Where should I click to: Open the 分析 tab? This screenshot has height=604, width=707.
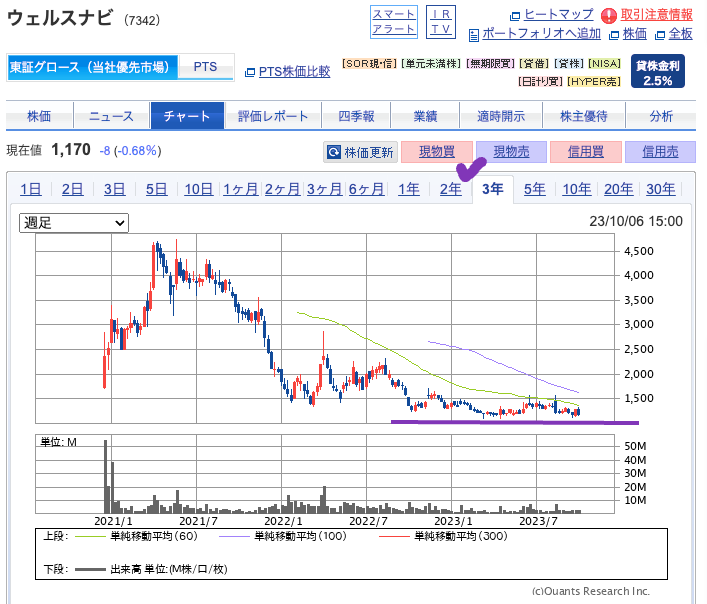(x=661, y=116)
